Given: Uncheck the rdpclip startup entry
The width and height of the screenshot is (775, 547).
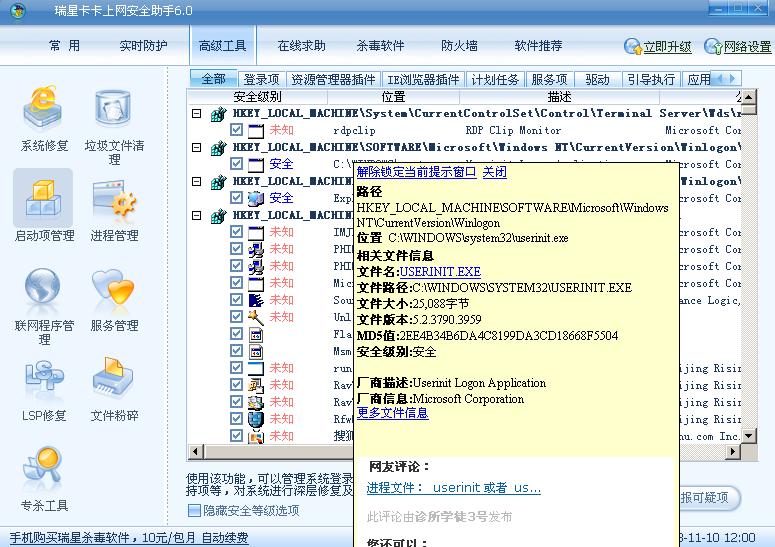Looking at the screenshot, I should (236, 130).
